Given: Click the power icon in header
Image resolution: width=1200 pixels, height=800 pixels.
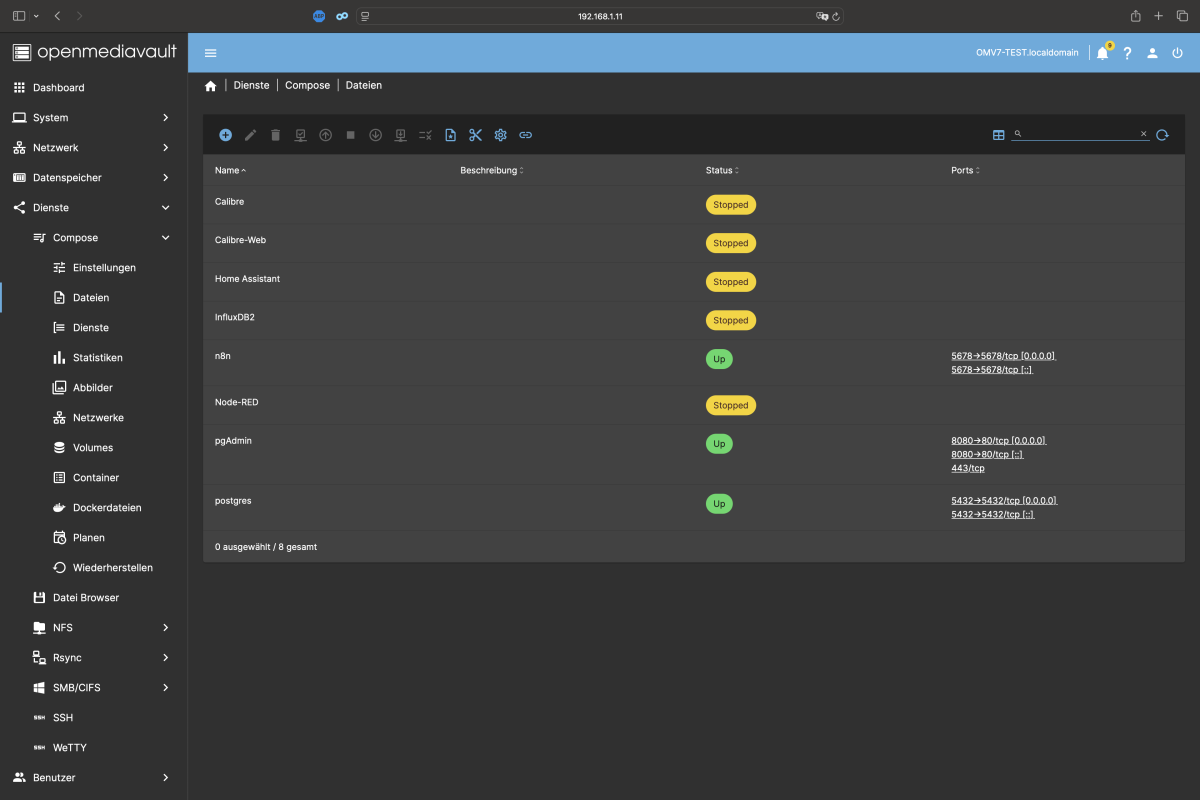Looking at the screenshot, I should pos(1177,53).
